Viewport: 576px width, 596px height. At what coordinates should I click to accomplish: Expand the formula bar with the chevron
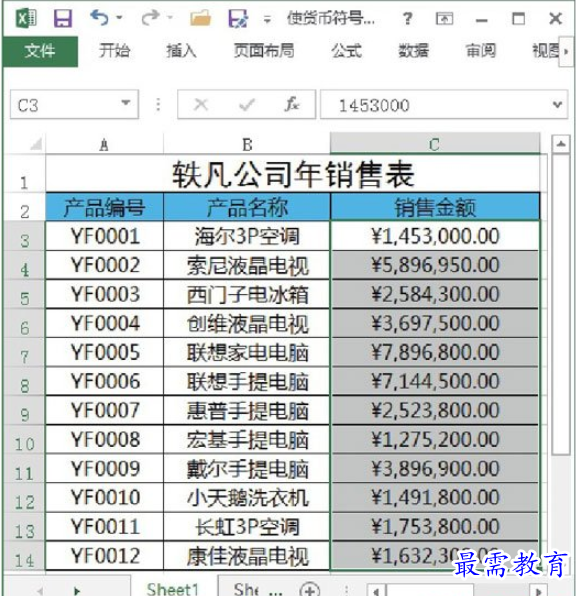click(x=557, y=104)
